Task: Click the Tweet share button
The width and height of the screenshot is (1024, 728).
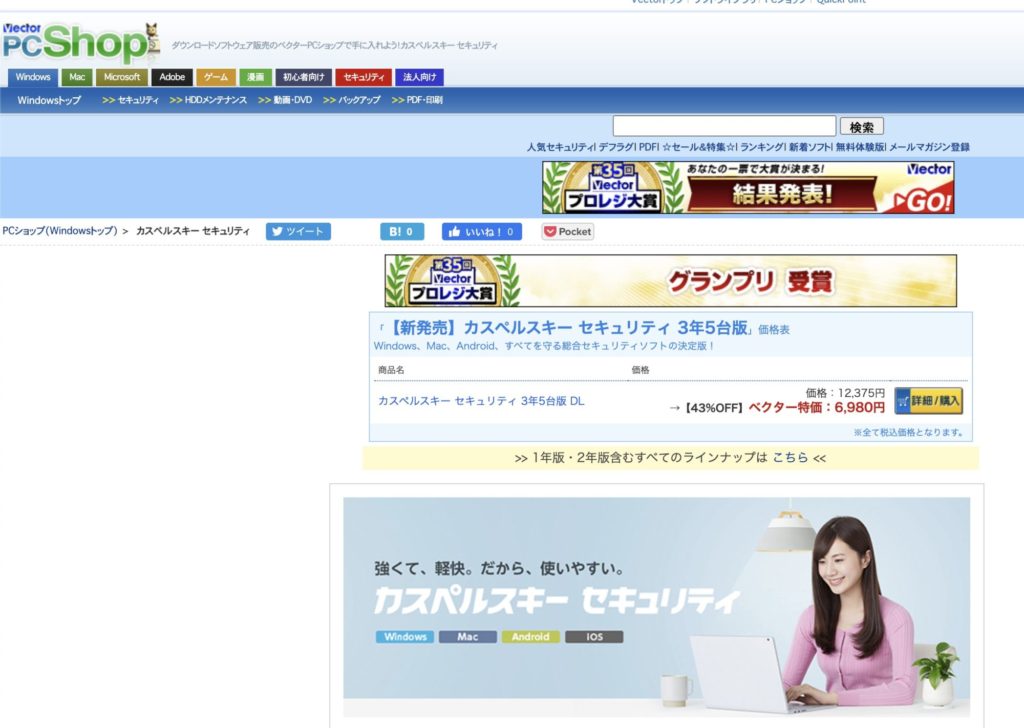Action: click(298, 231)
